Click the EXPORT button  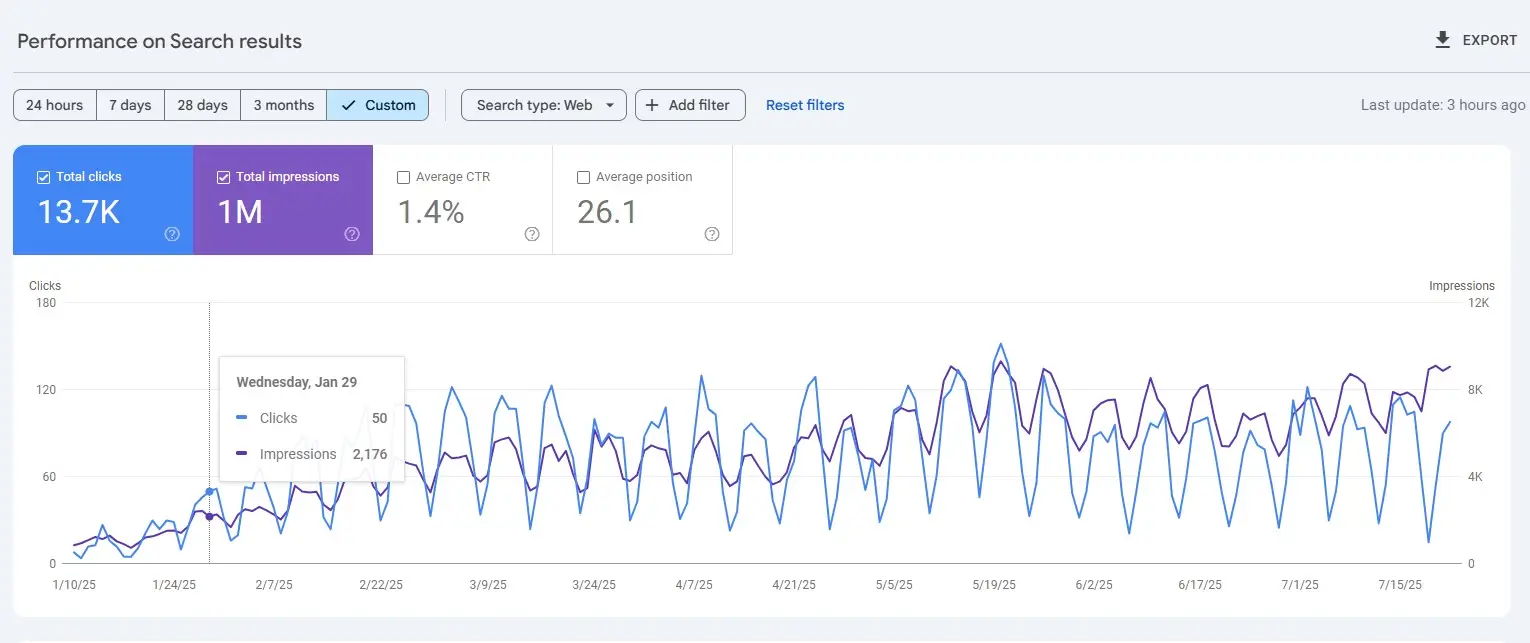coord(1487,40)
